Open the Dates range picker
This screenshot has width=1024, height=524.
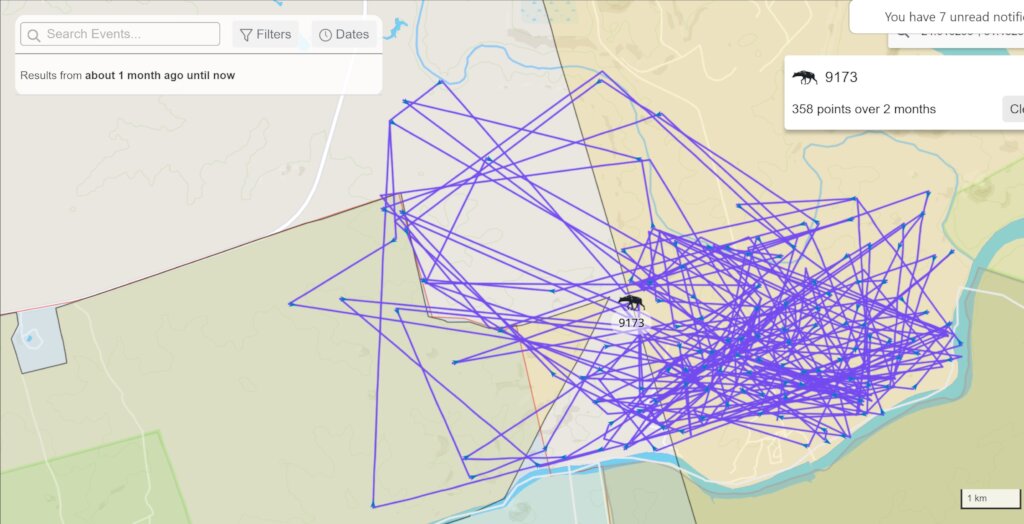pos(344,35)
